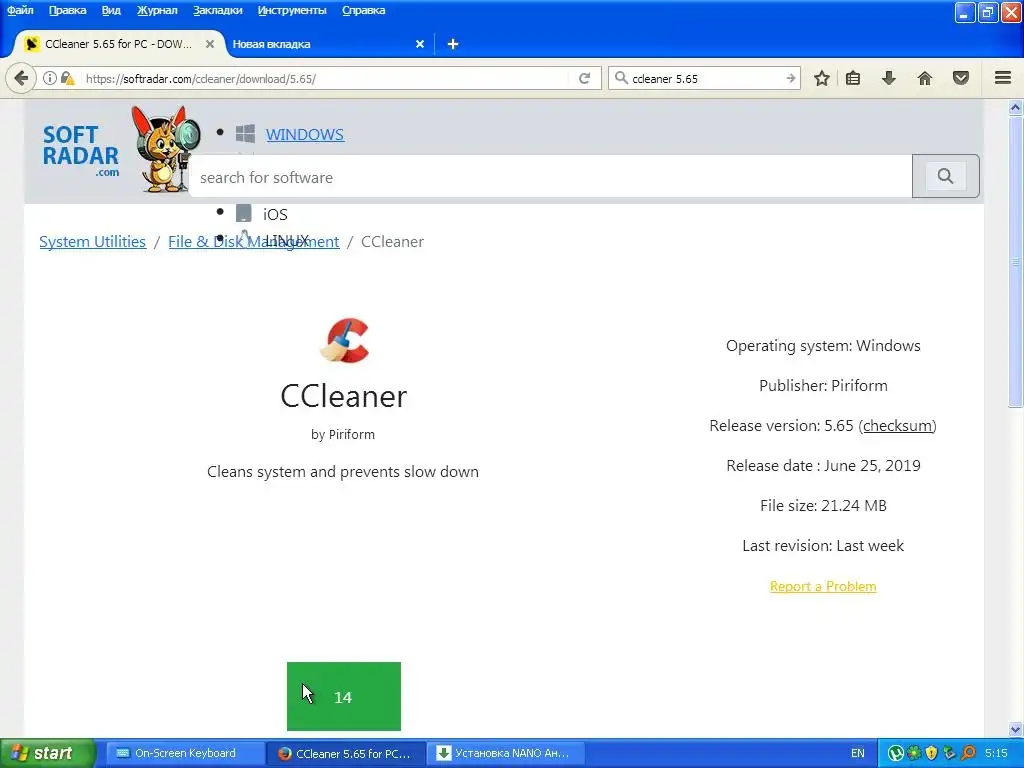
Task: Click the ccleaner 5.65 browser search field
Action: click(x=705, y=78)
